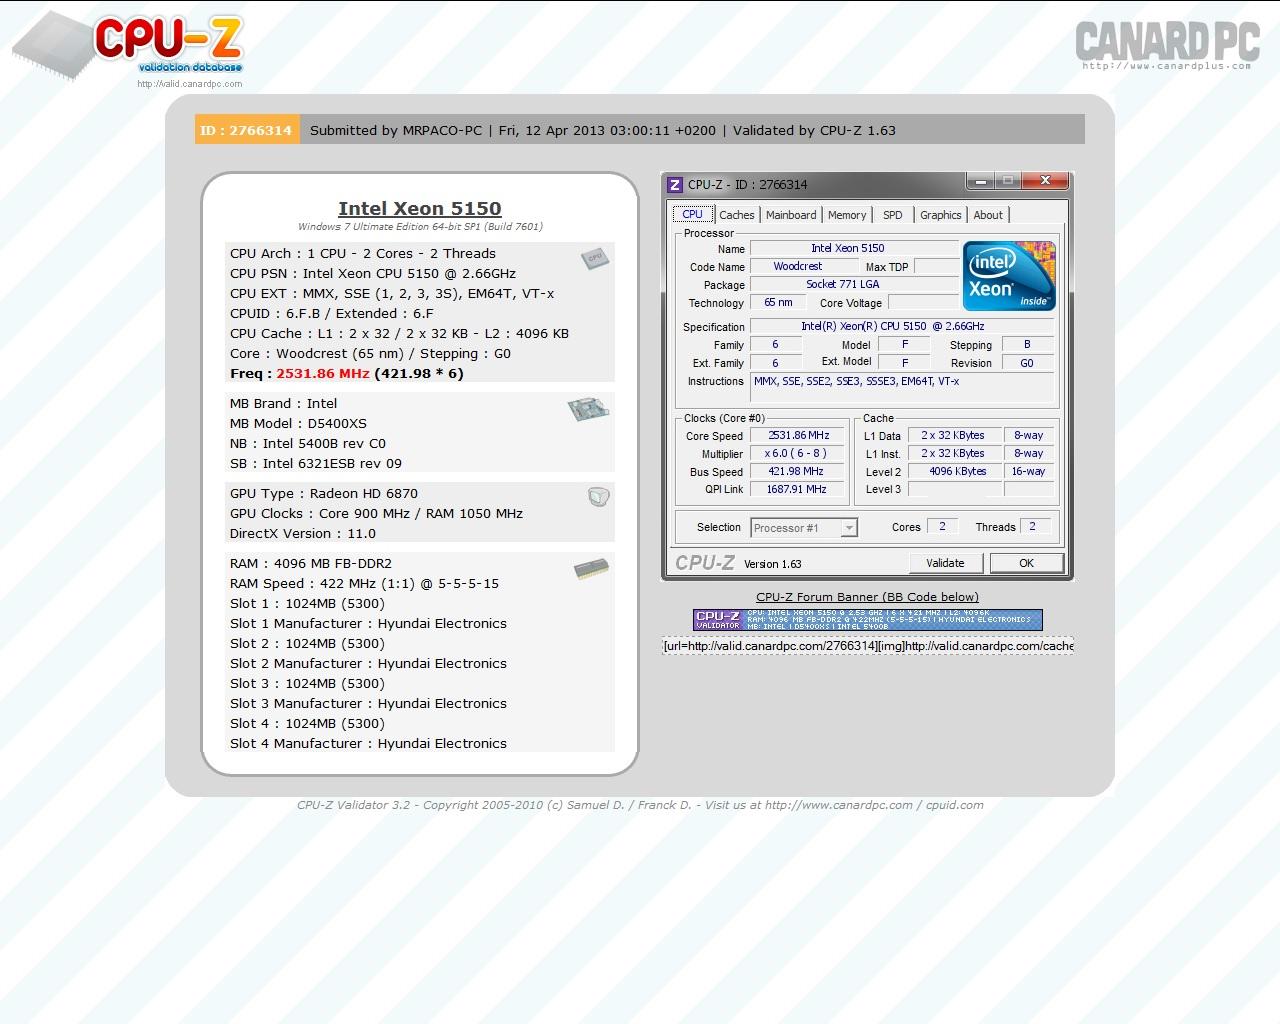The image size is (1280, 1024).
Task: Click the ID : 2766314 orange badge
Action: point(247,130)
